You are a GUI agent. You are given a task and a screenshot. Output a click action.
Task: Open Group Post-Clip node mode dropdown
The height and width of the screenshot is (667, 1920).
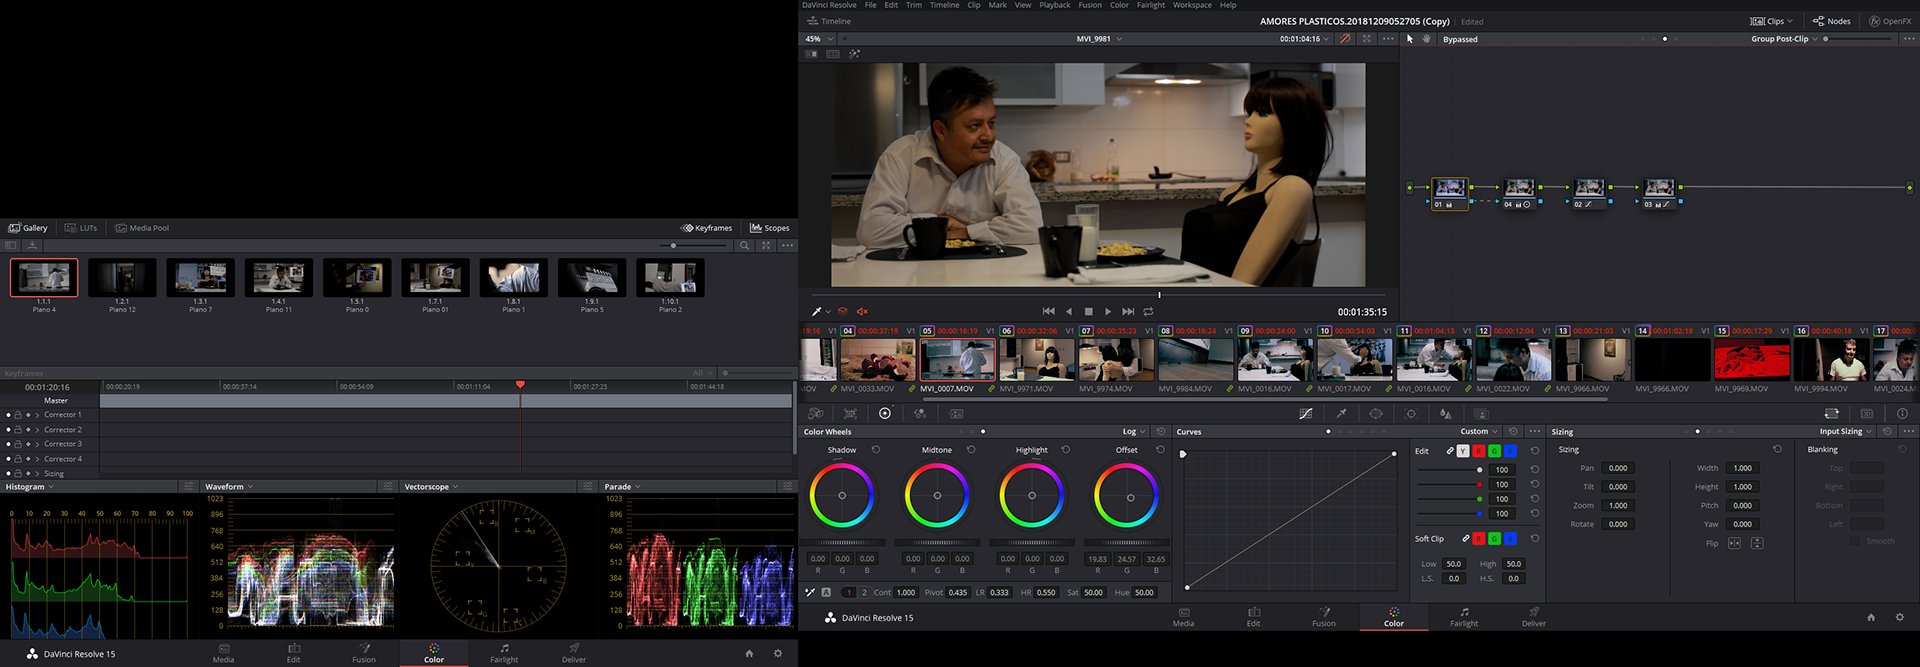tap(1784, 39)
